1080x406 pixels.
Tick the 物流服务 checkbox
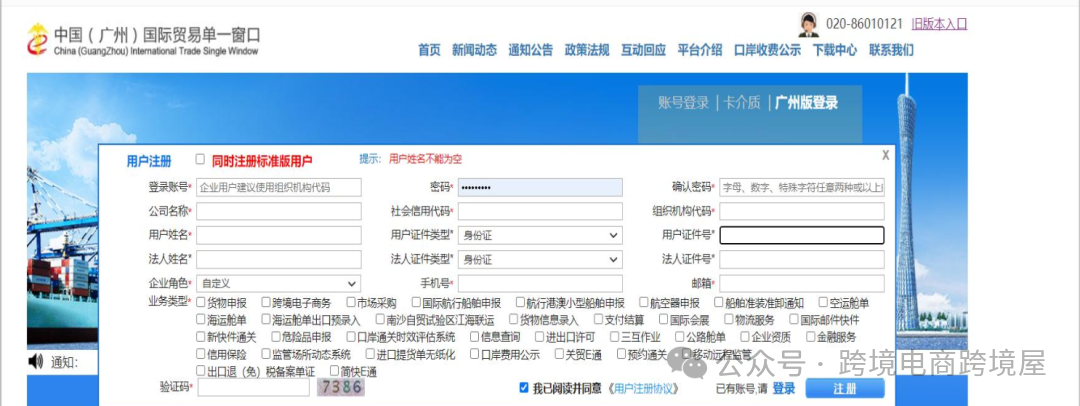tap(728, 319)
